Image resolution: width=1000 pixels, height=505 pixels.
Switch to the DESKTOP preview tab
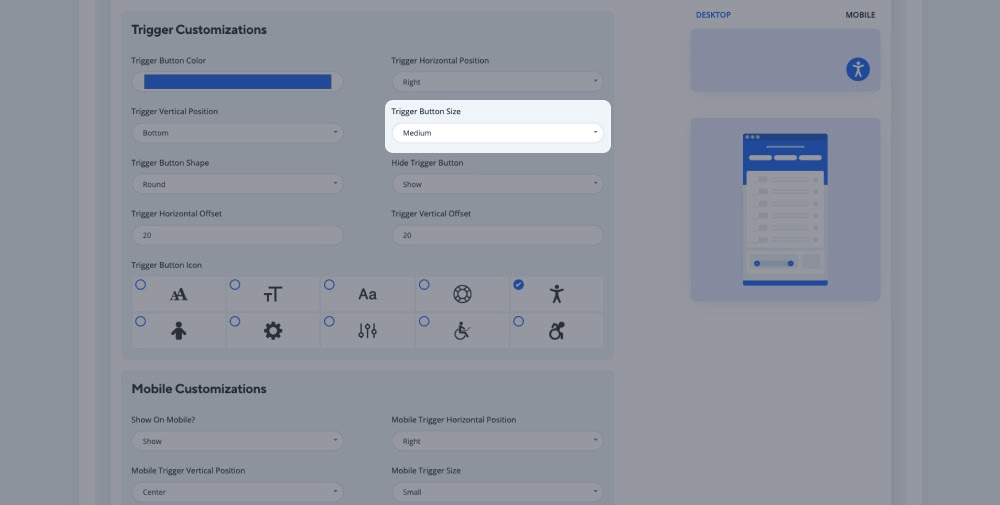(x=713, y=15)
